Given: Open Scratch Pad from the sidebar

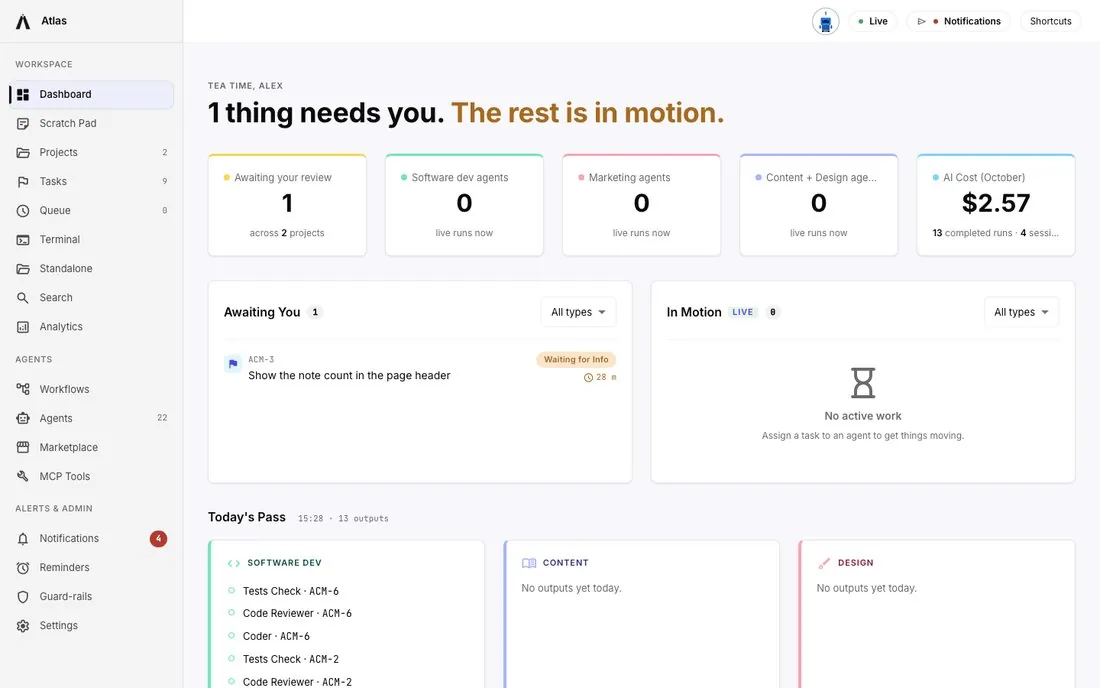Looking at the screenshot, I should [92, 123].
